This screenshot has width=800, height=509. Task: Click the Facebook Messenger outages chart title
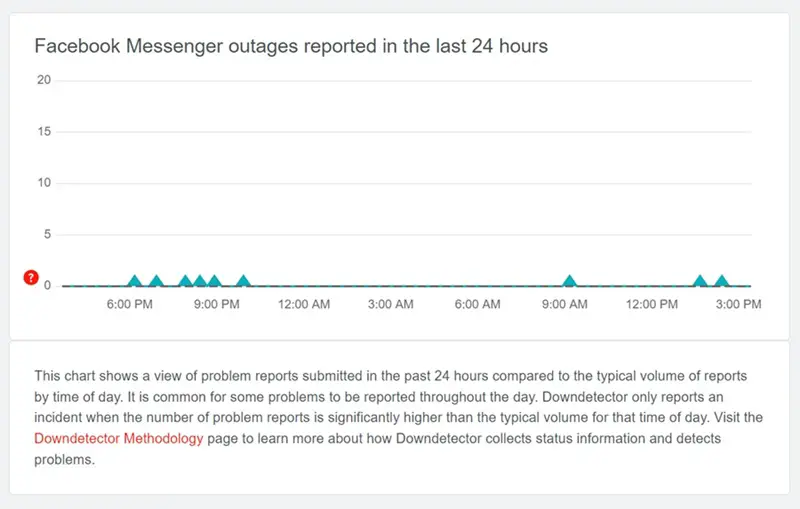291,46
